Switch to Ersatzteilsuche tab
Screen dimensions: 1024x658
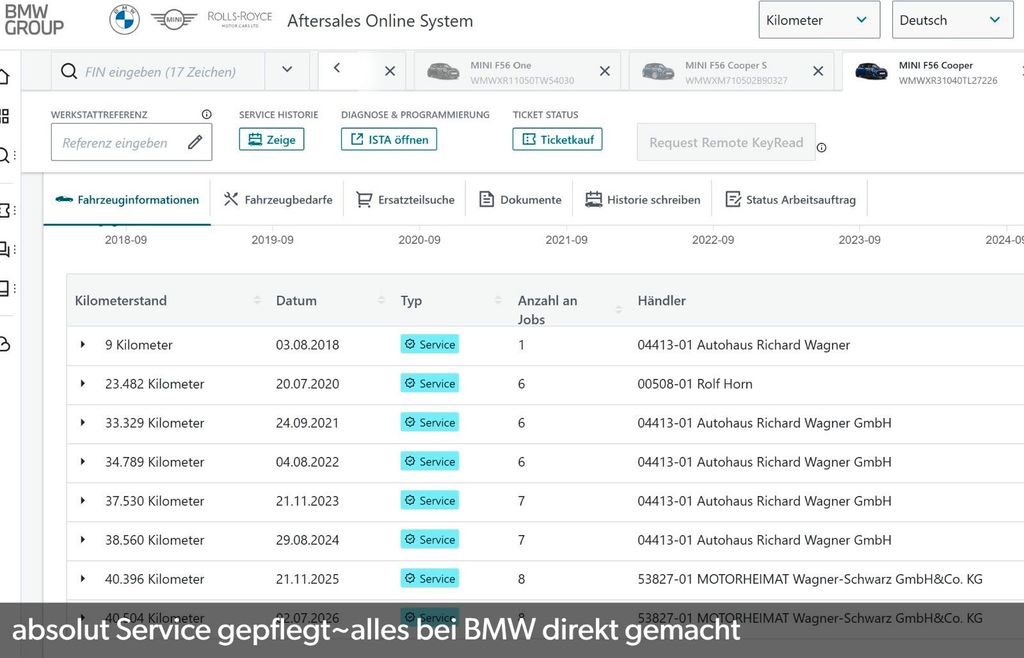pos(405,200)
